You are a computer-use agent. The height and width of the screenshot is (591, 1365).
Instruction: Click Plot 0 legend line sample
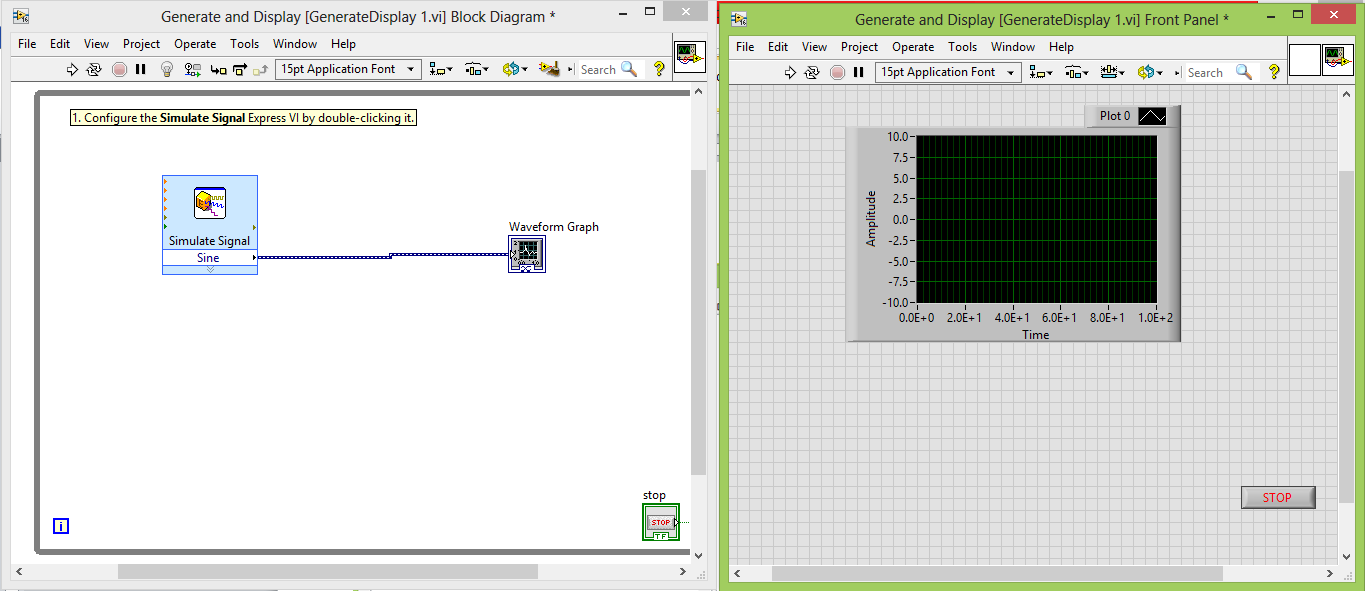point(1153,116)
